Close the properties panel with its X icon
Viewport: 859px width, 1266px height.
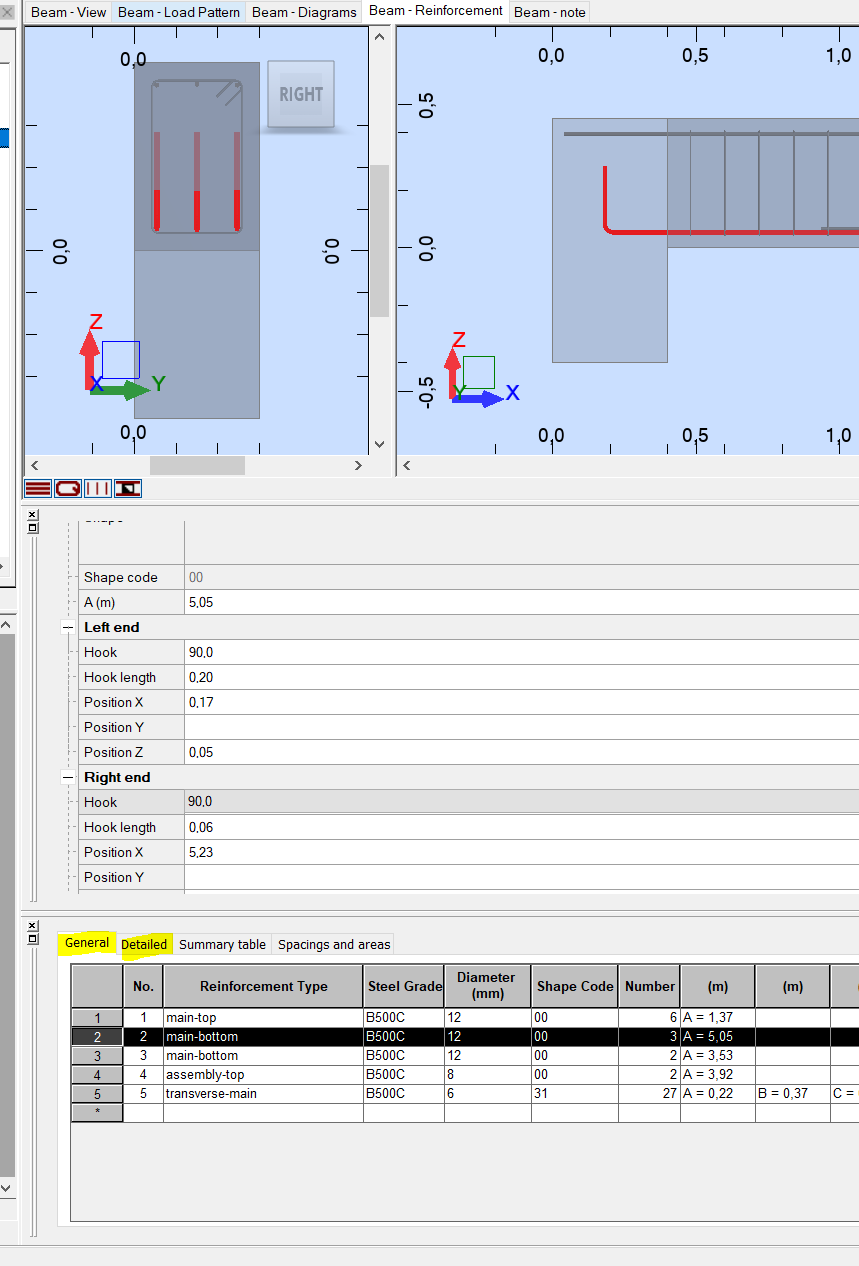pyautogui.click(x=31, y=514)
